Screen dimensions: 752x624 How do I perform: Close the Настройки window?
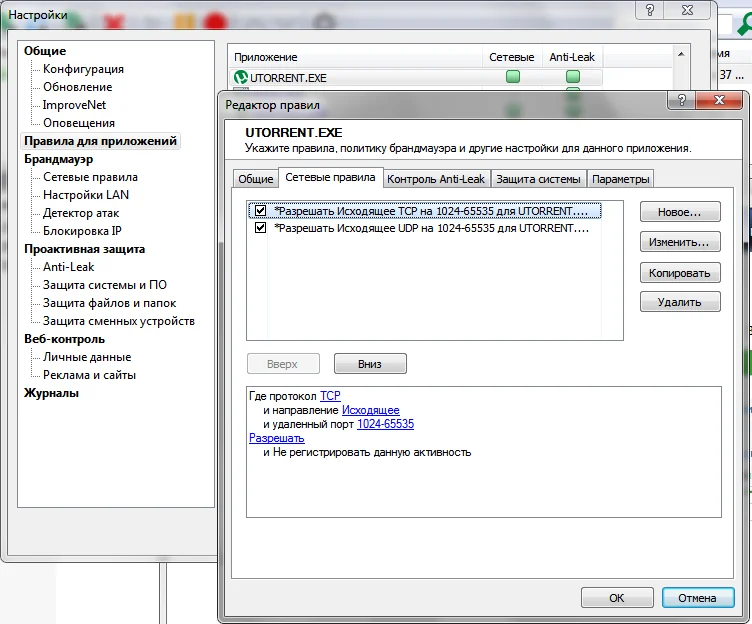(687, 10)
